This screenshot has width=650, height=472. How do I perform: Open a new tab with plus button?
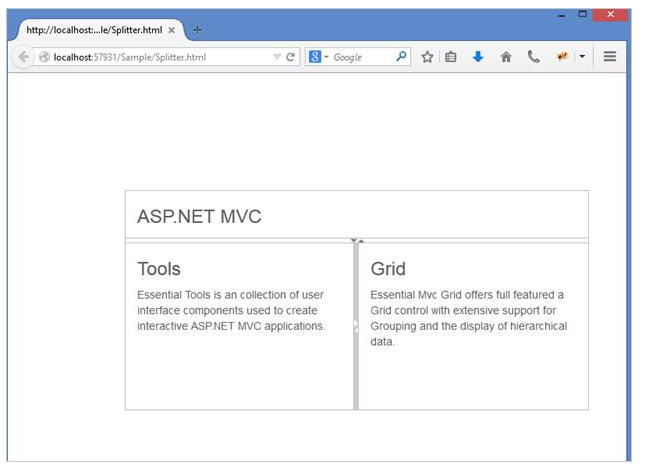(x=196, y=30)
